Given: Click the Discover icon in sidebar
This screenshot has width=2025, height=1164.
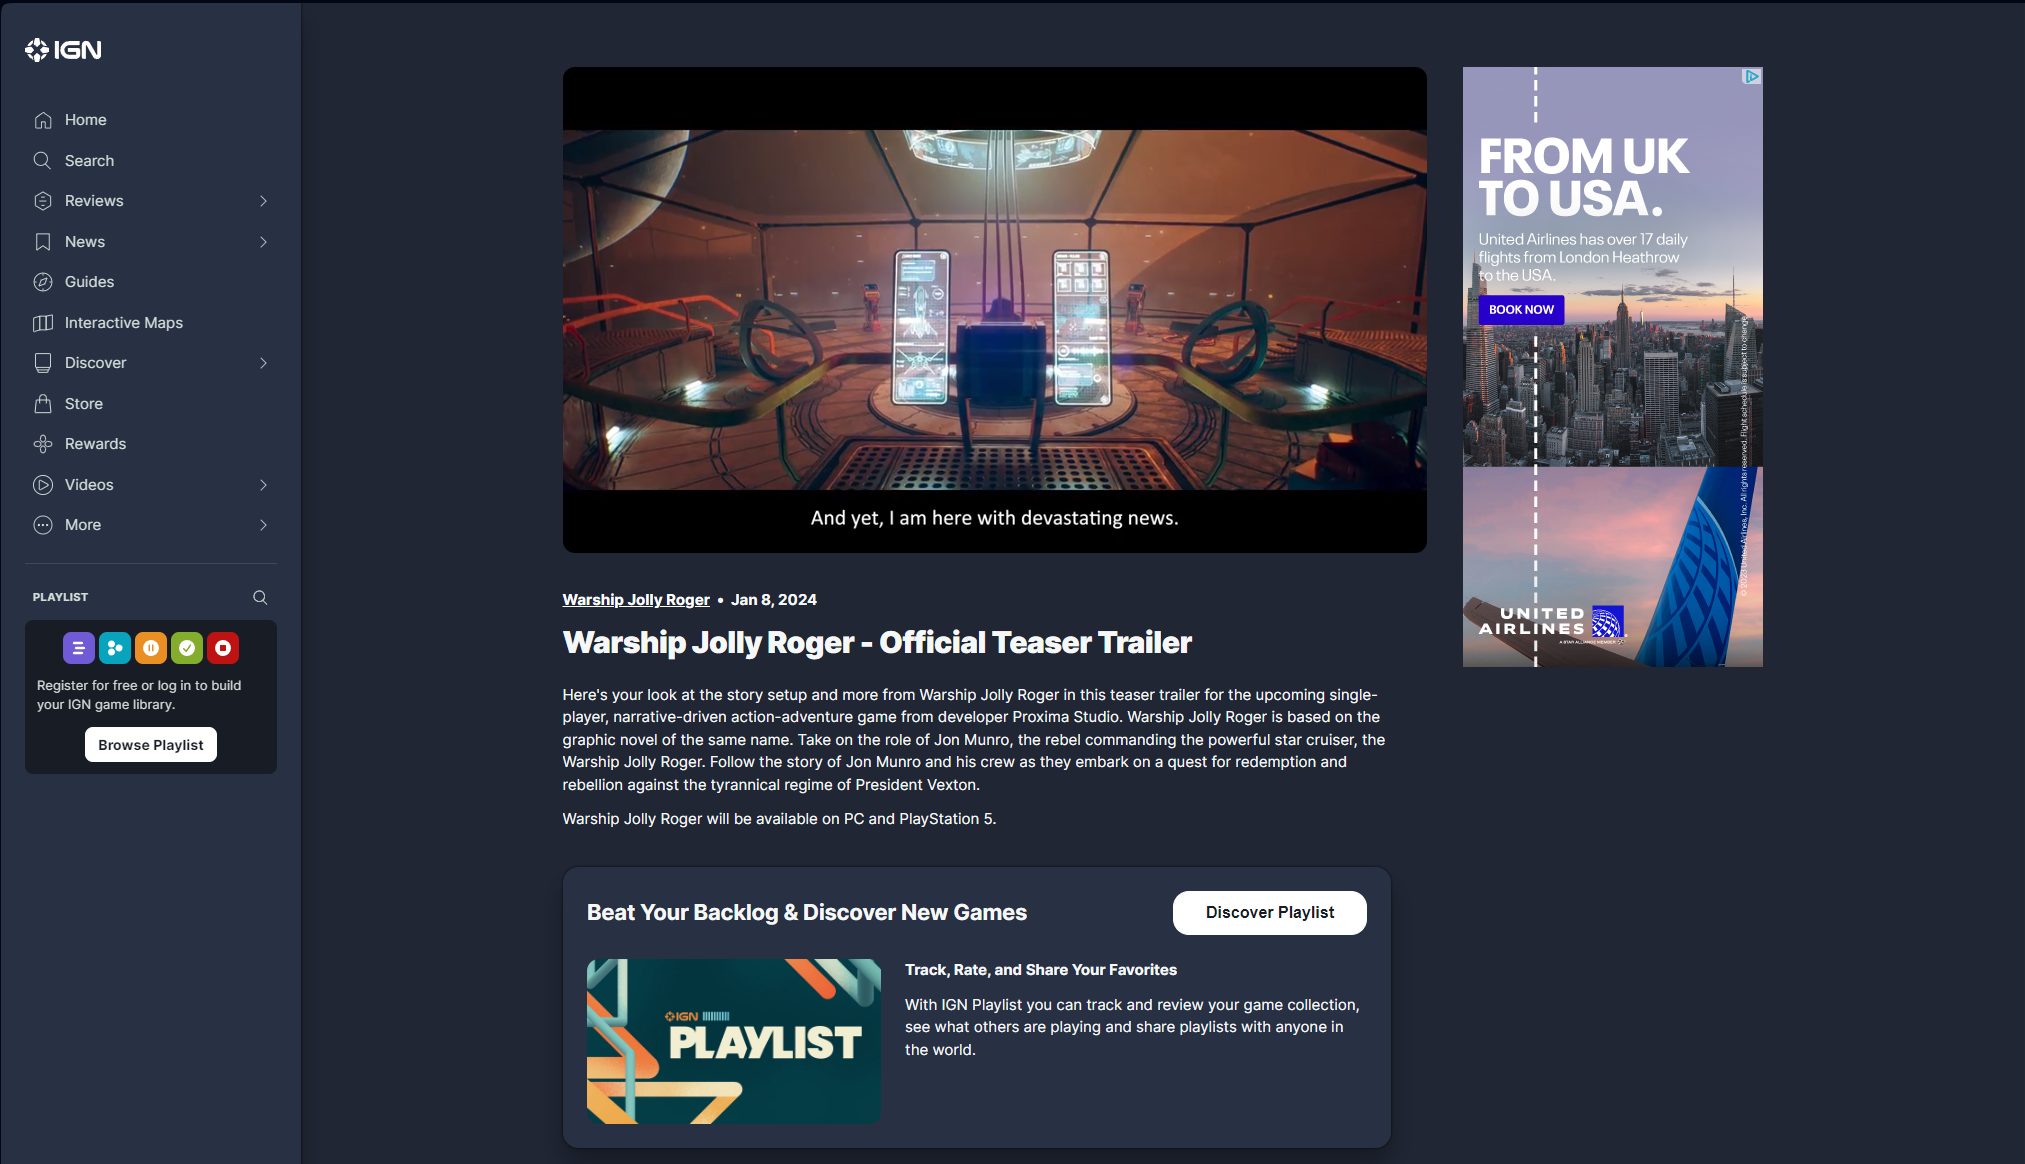Looking at the screenshot, I should click(x=43, y=363).
